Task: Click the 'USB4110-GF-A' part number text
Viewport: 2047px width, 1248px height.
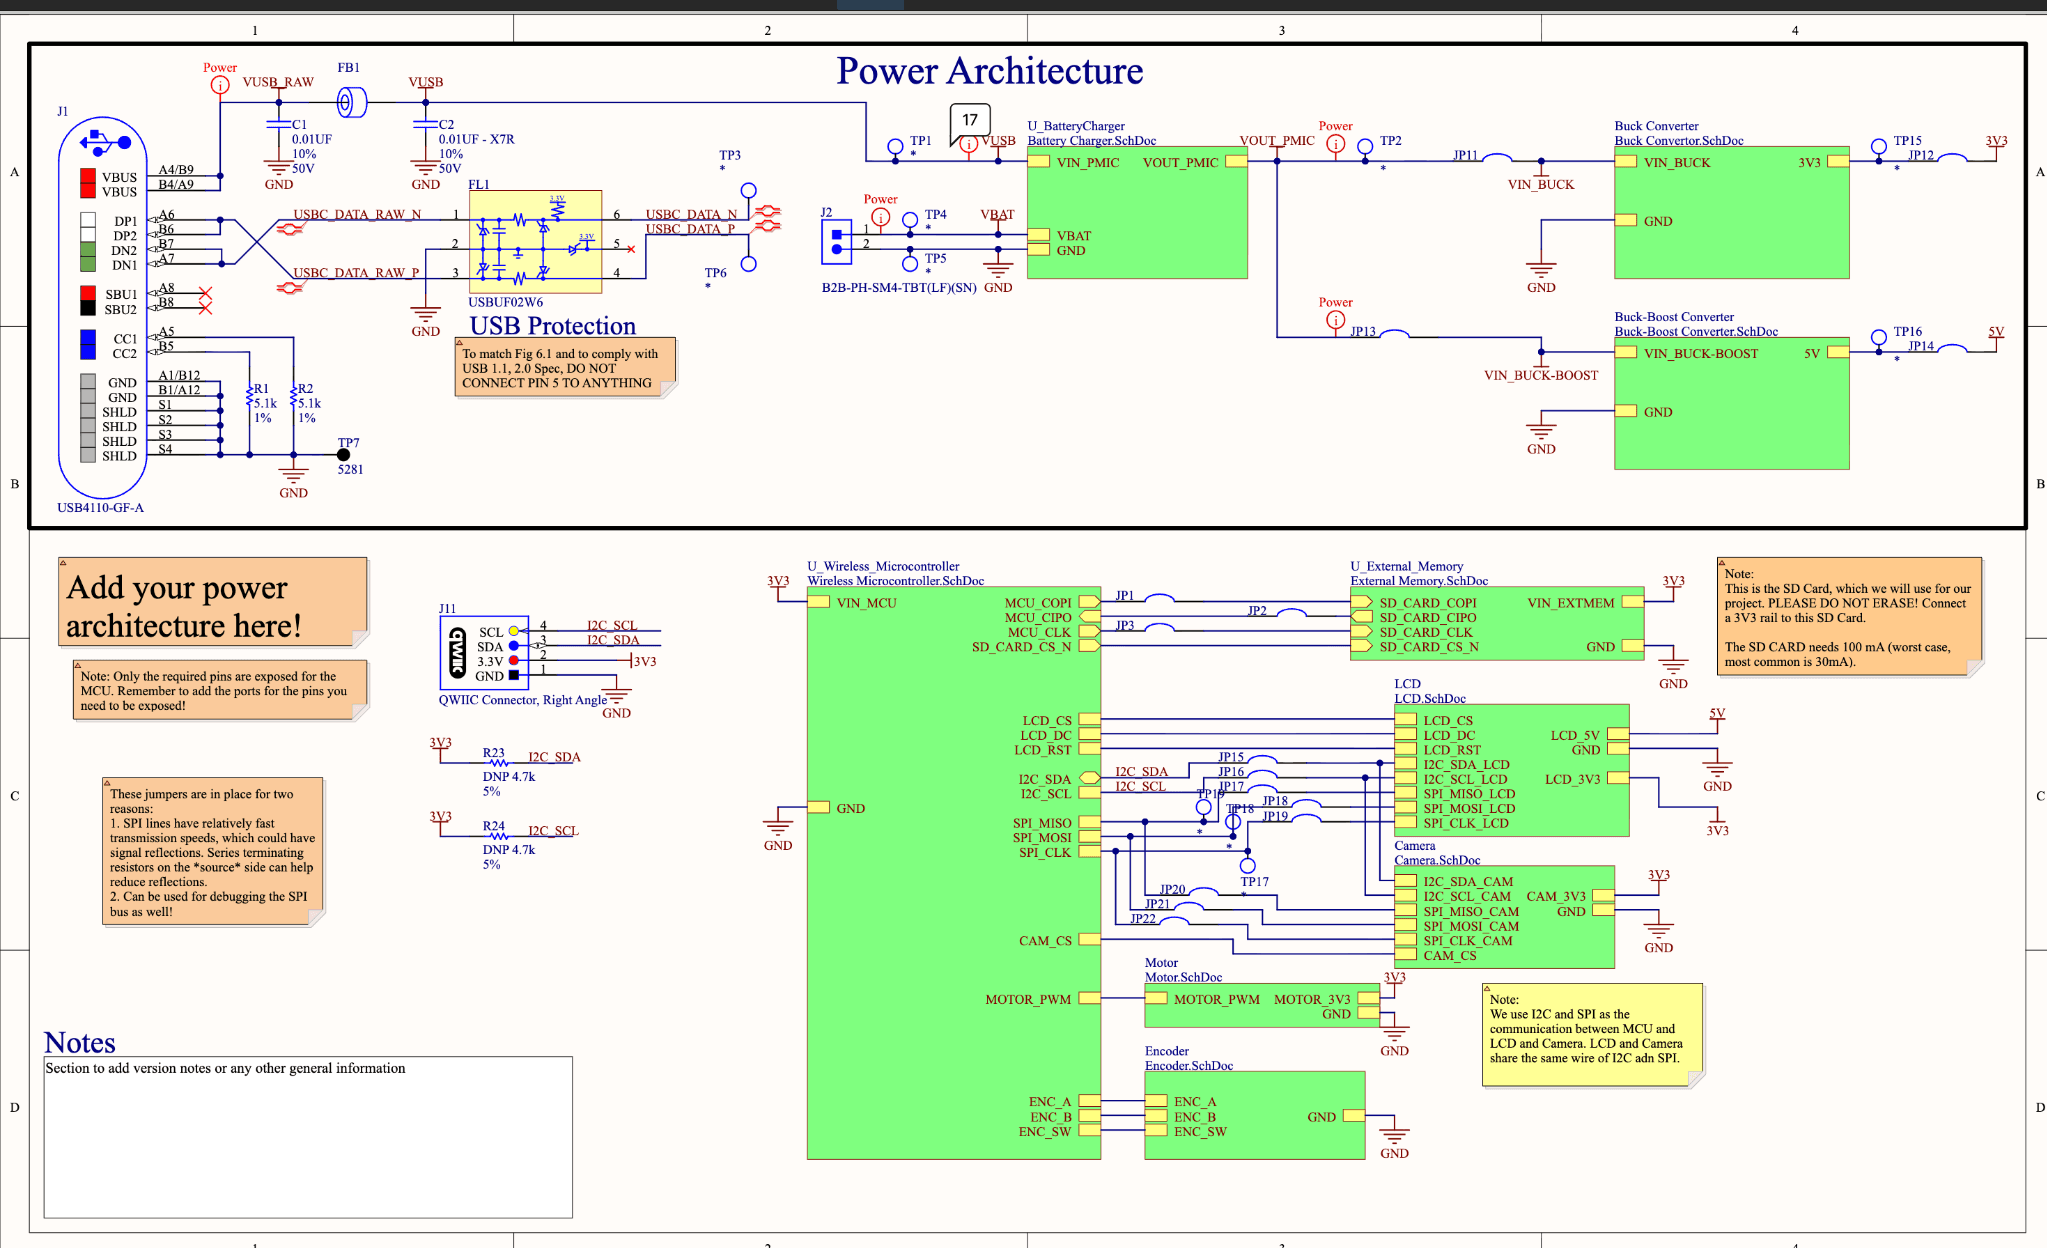Action: [100, 508]
